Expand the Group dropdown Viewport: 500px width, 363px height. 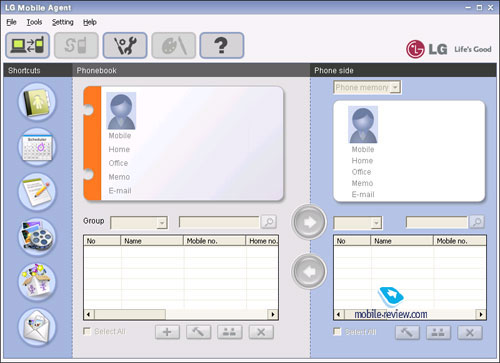(x=162, y=223)
